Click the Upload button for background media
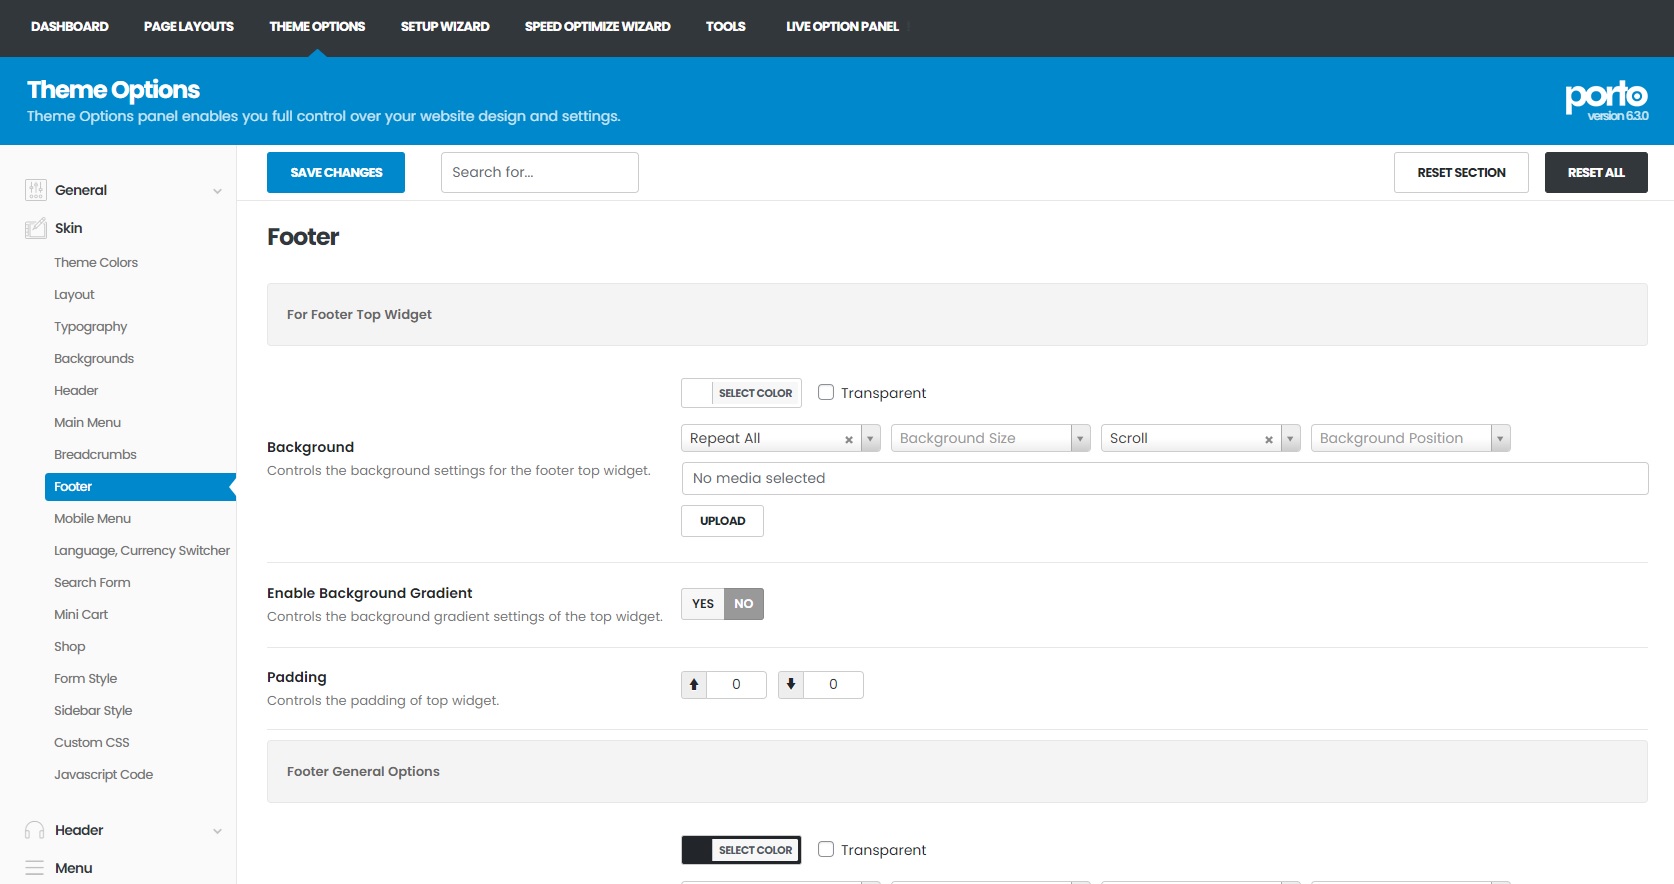The image size is (1674, 884). point(722,521)
